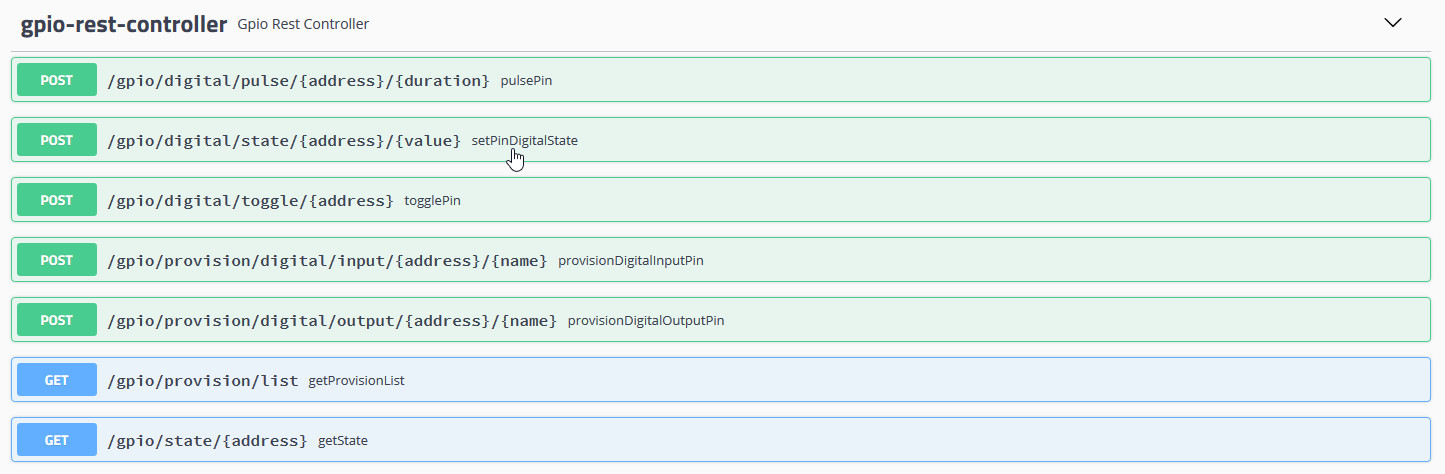Expand the /gpio/digital/pulse/{address}/{duration} path
Image resolution: width=1445 pixels, height=474 pixels.
[298, 80]
